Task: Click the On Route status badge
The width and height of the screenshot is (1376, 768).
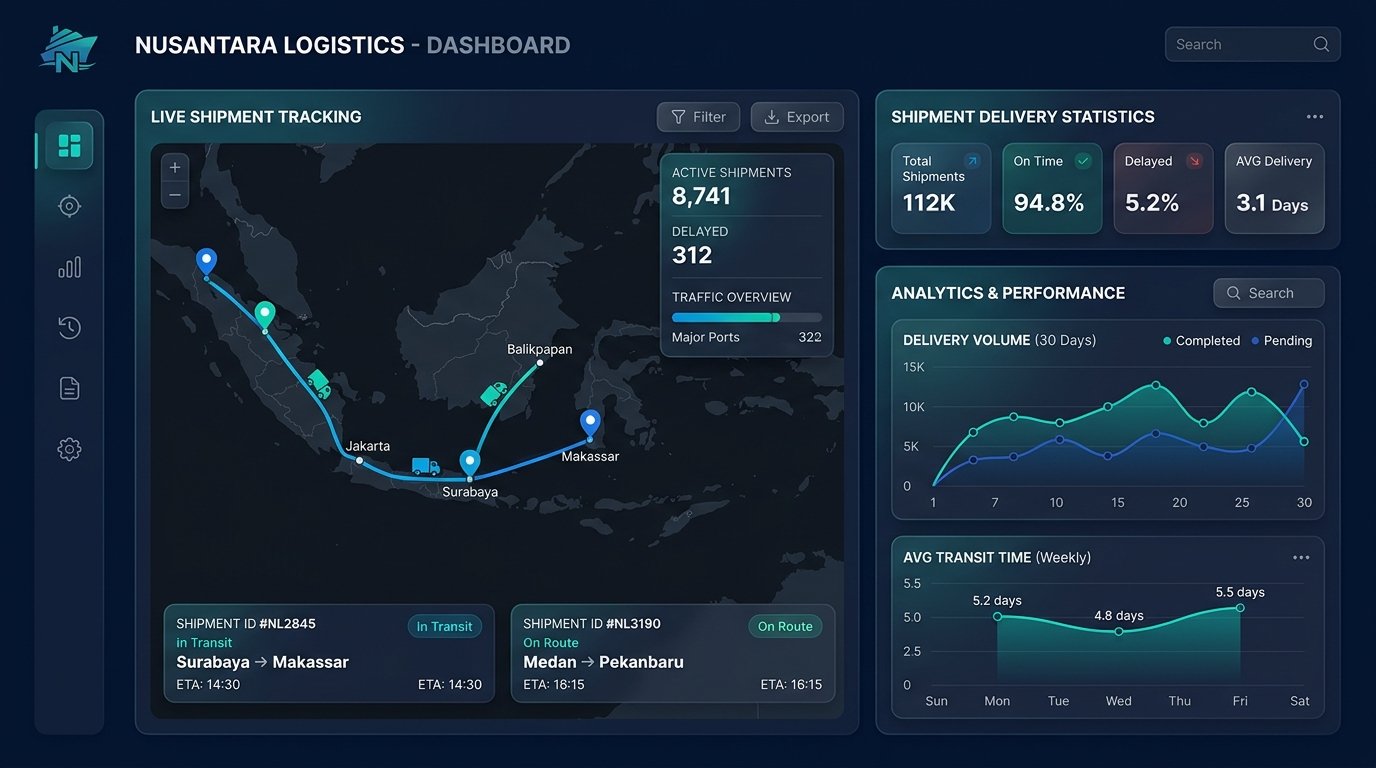Action: click(x=785, y=626)
